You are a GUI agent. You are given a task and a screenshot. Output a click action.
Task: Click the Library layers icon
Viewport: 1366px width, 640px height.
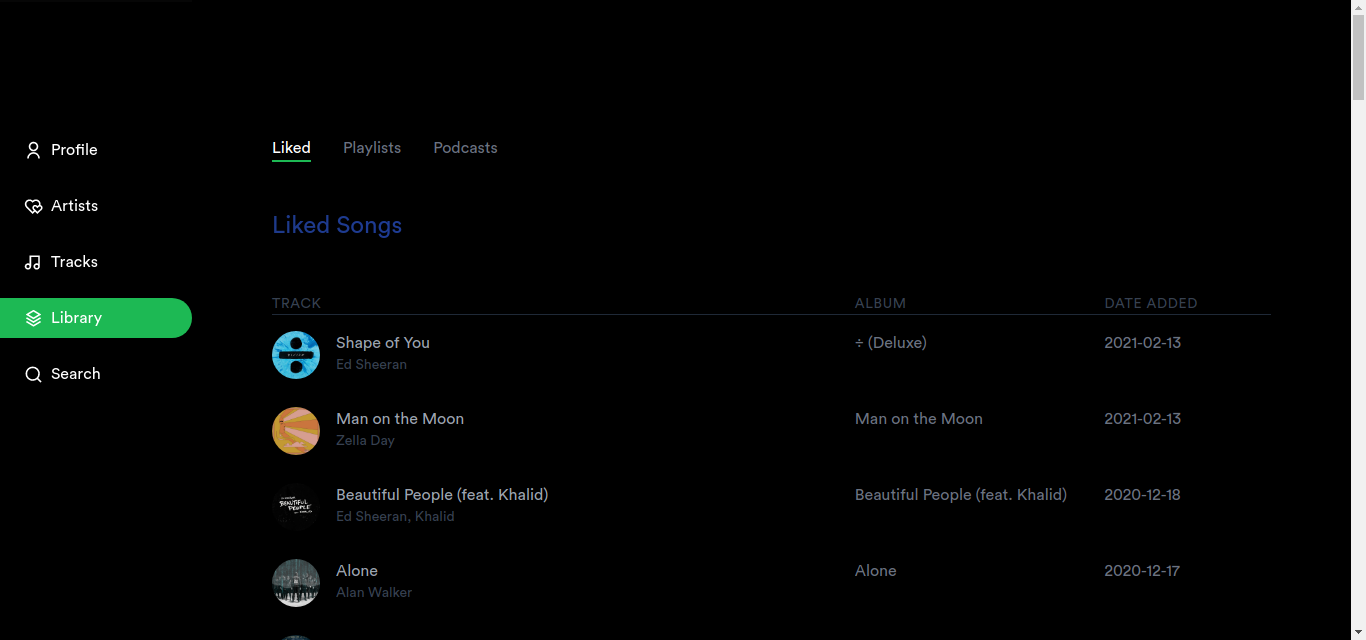(x=33, y=318)
